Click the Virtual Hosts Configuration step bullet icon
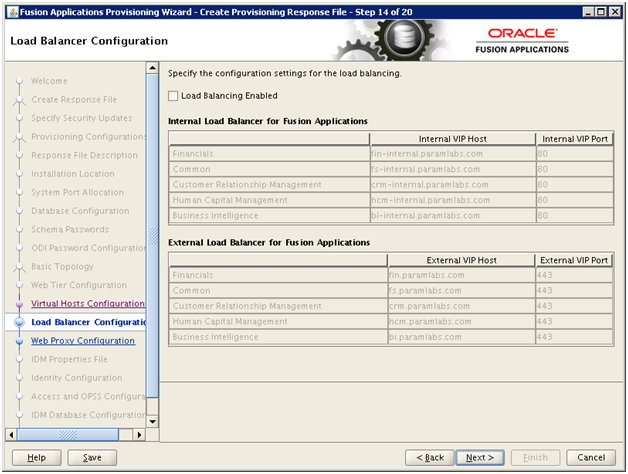 [19, 304]
